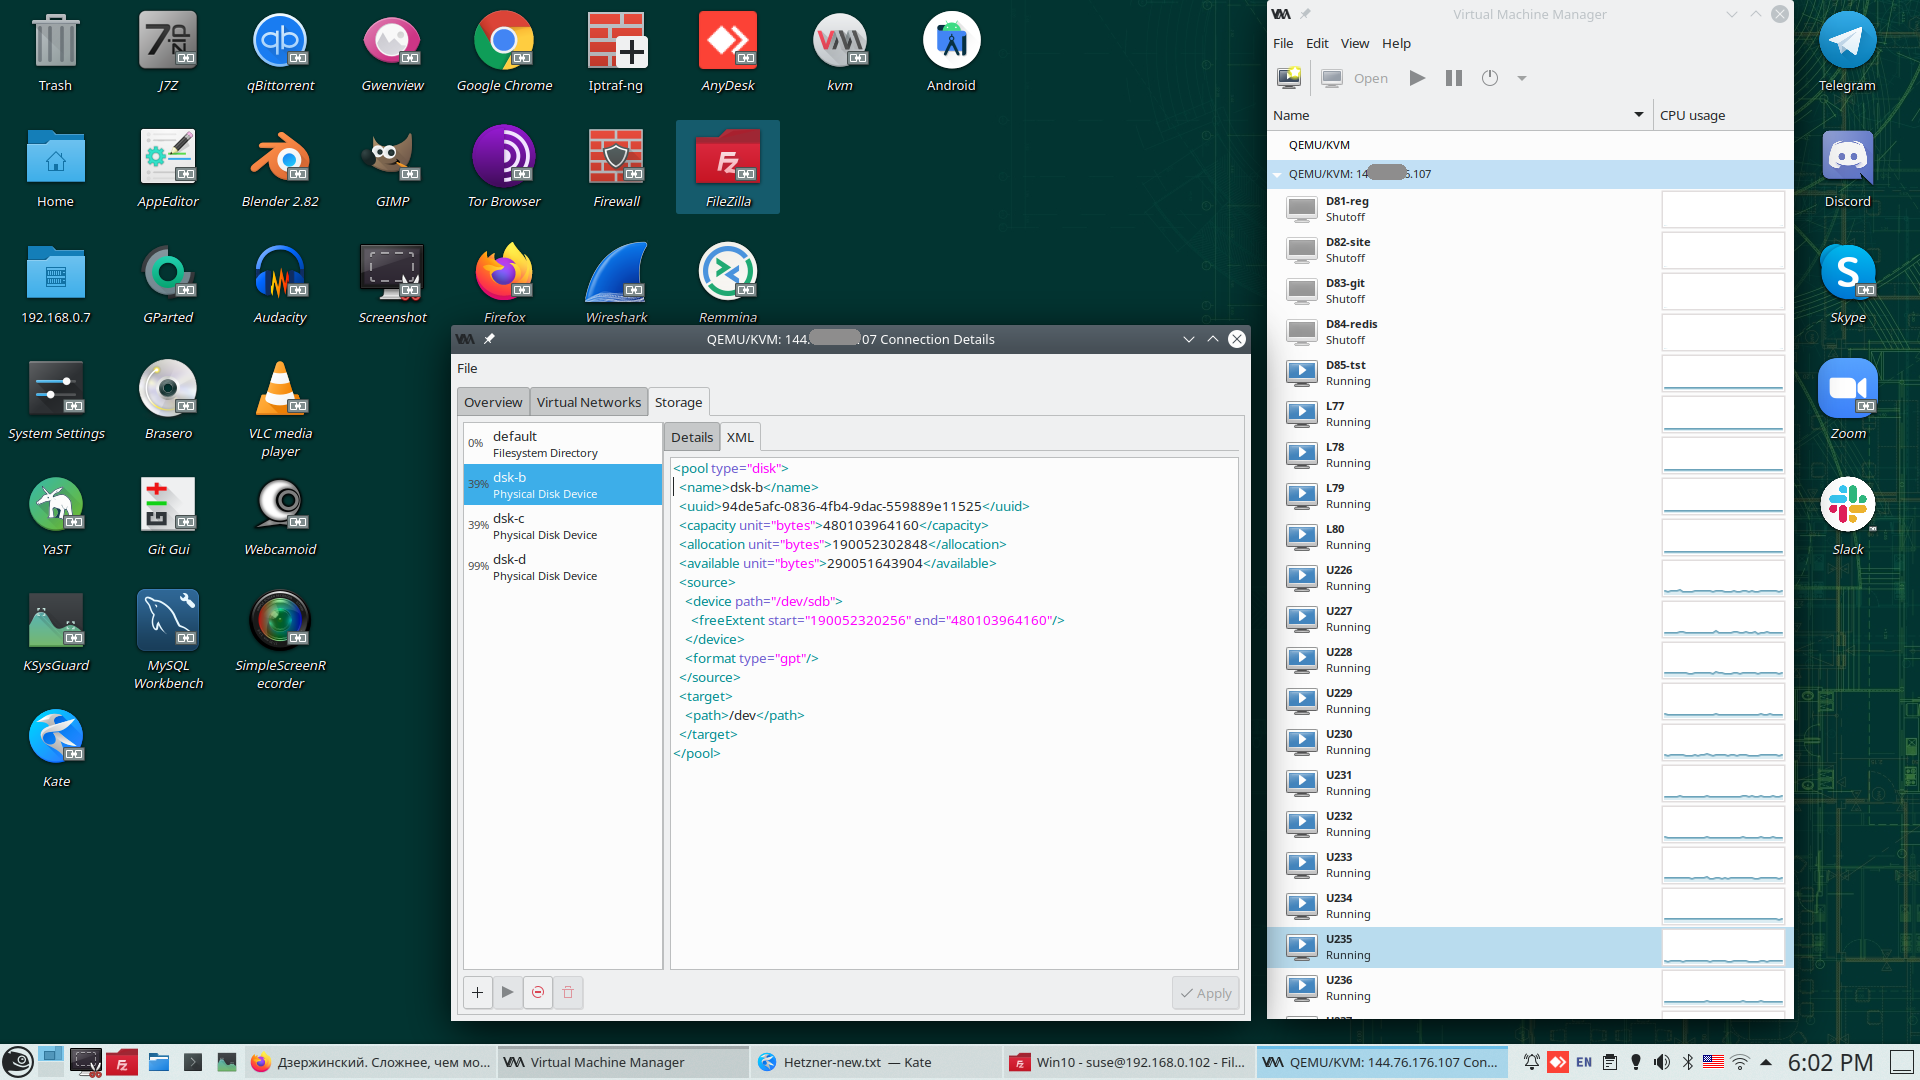Click the new virtual machine toolbar icon
The height and width of the screenshot is (1080, 1920).
tap(1289, 78)
